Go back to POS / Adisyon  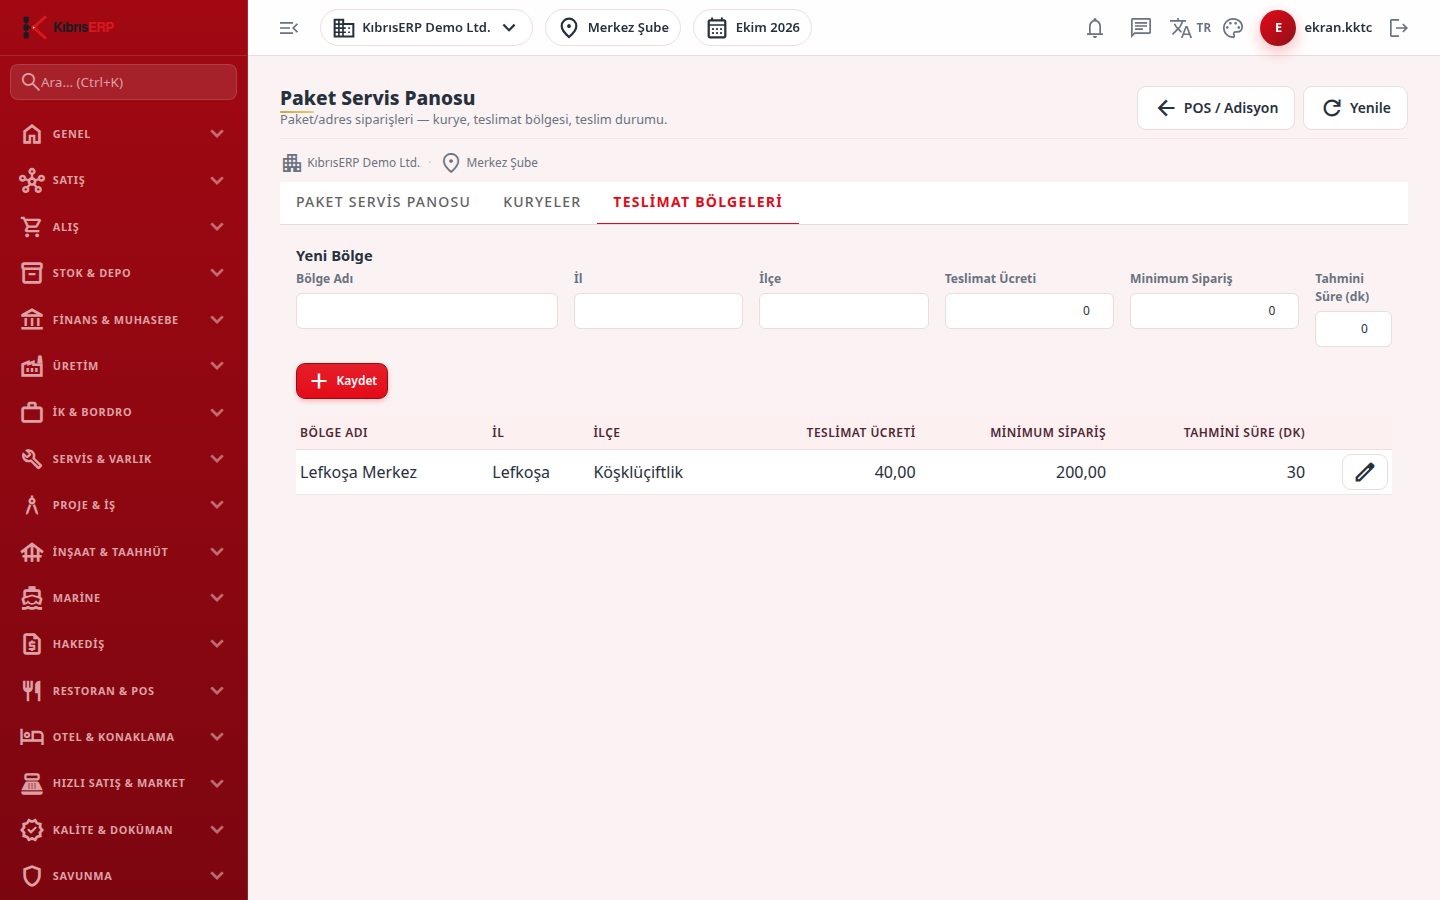coord(1216,108)
